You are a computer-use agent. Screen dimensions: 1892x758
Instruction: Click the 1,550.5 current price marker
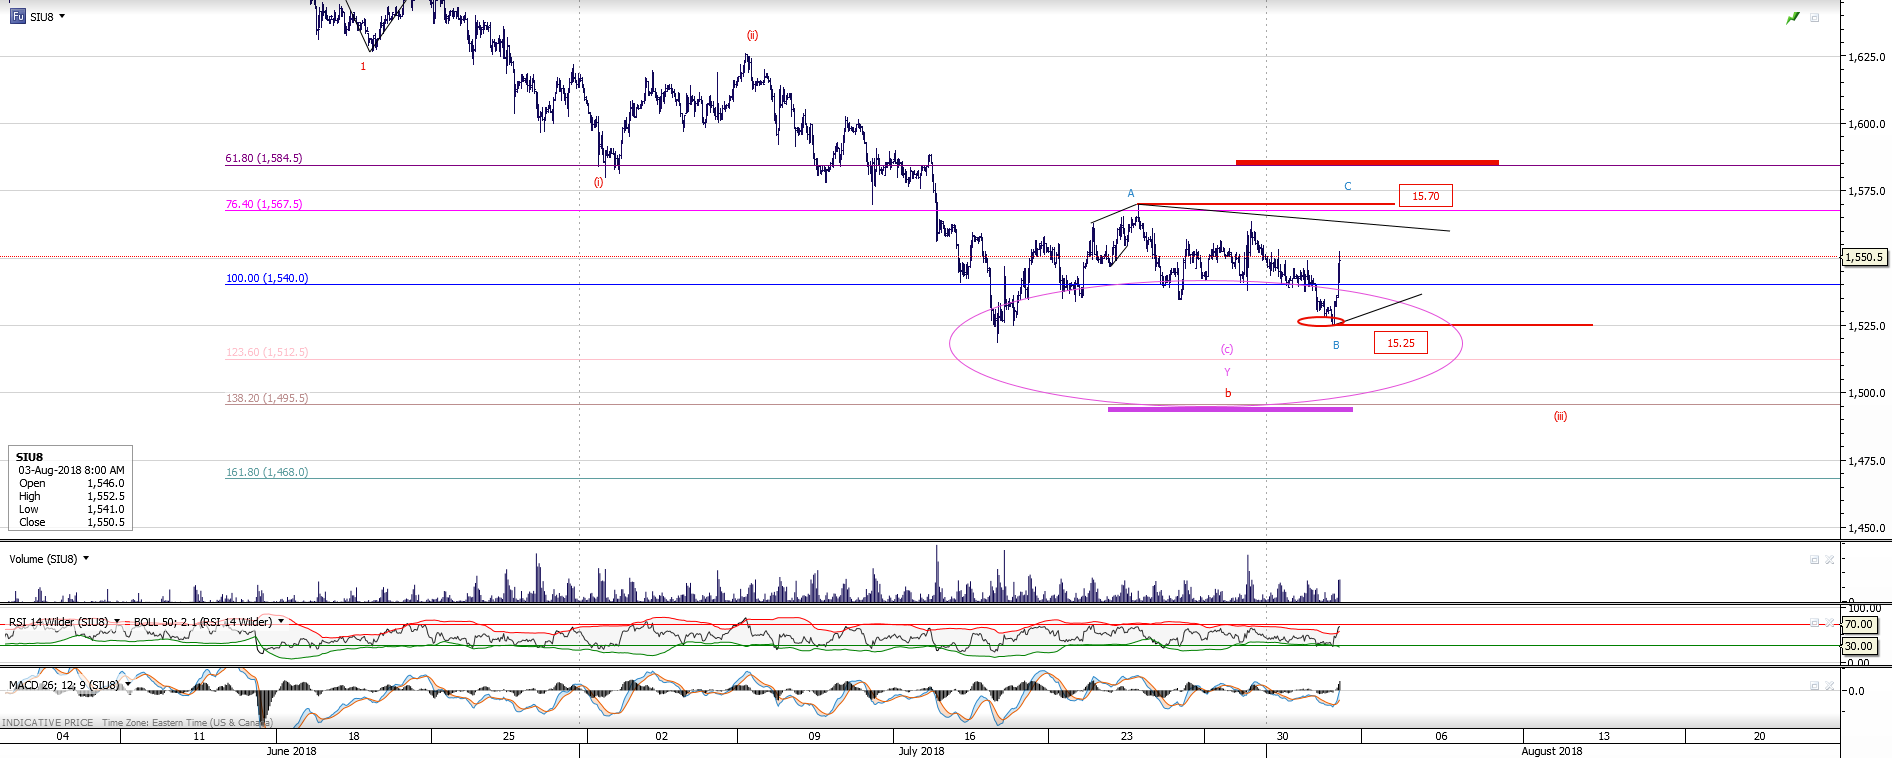pyautogui.click(x=1865, y=257)
